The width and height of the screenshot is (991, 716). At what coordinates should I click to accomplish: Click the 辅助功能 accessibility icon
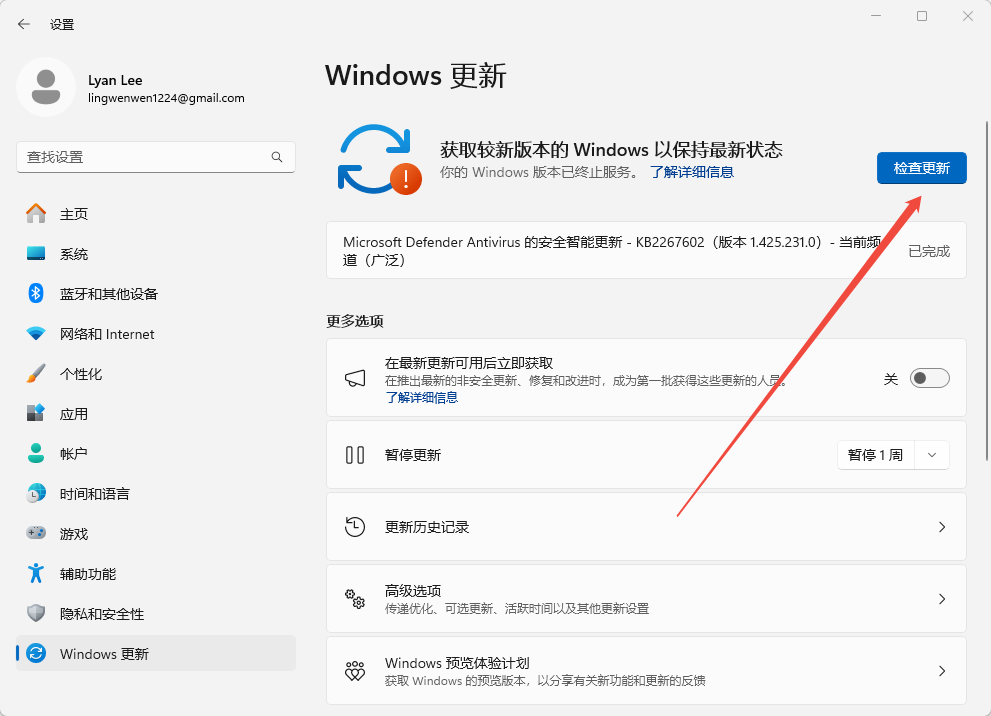pyautogui.click(x=36, y=573)
